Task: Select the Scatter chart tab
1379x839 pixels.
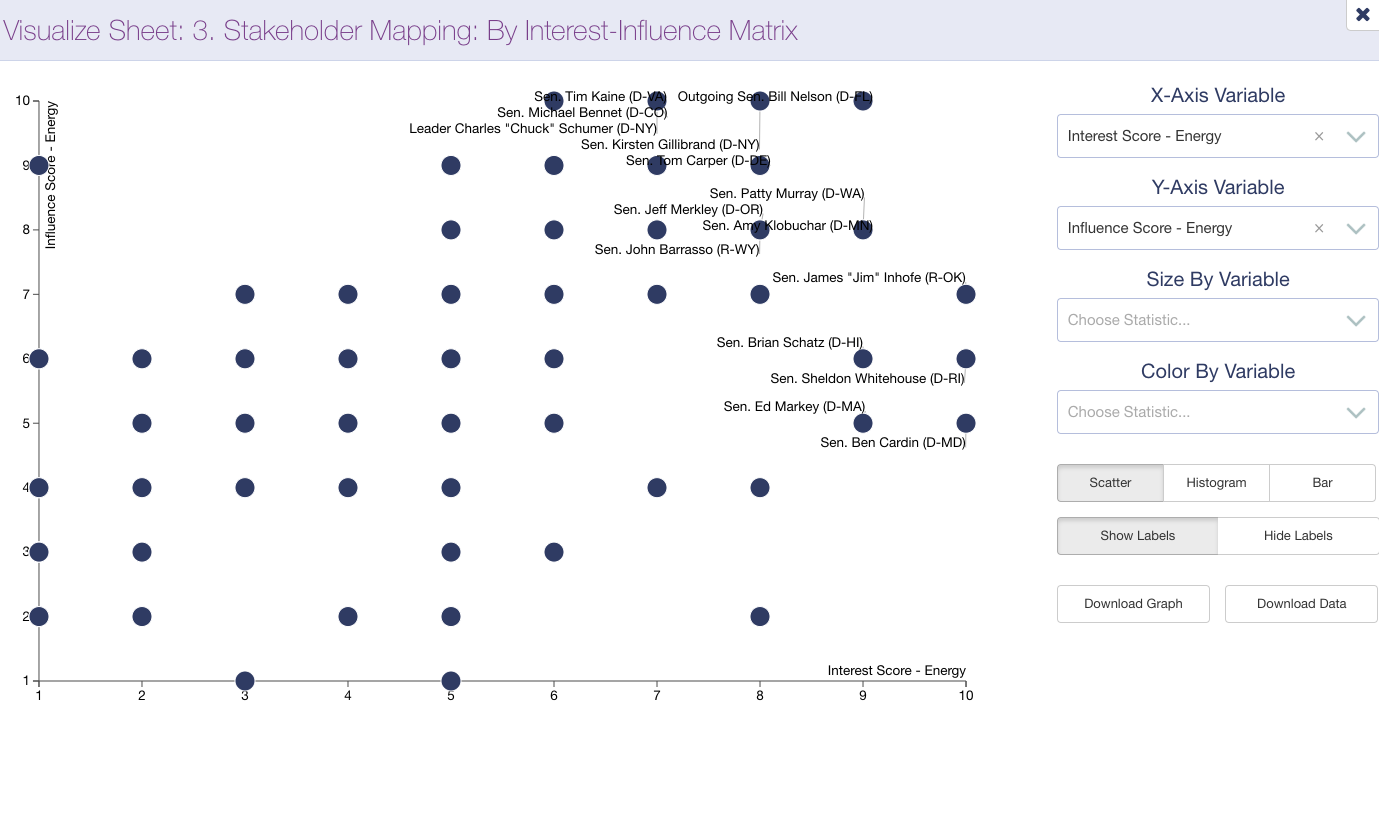Action: pos(1110,483)
